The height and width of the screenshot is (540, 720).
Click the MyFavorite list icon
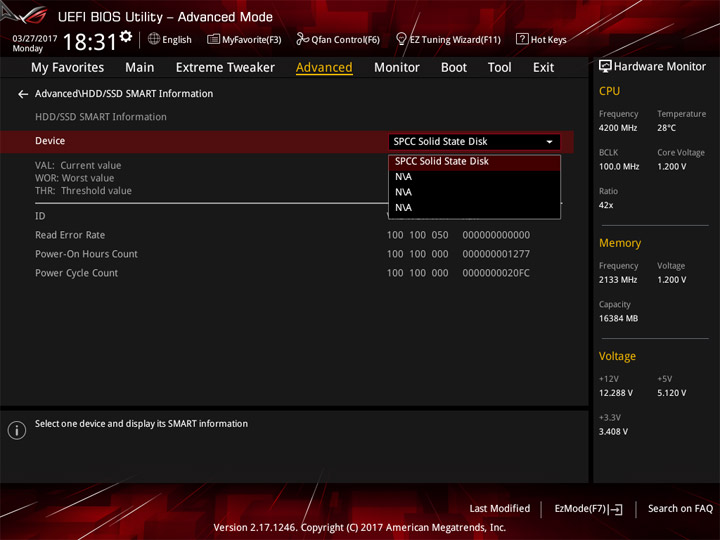click(x=213, y=39)
